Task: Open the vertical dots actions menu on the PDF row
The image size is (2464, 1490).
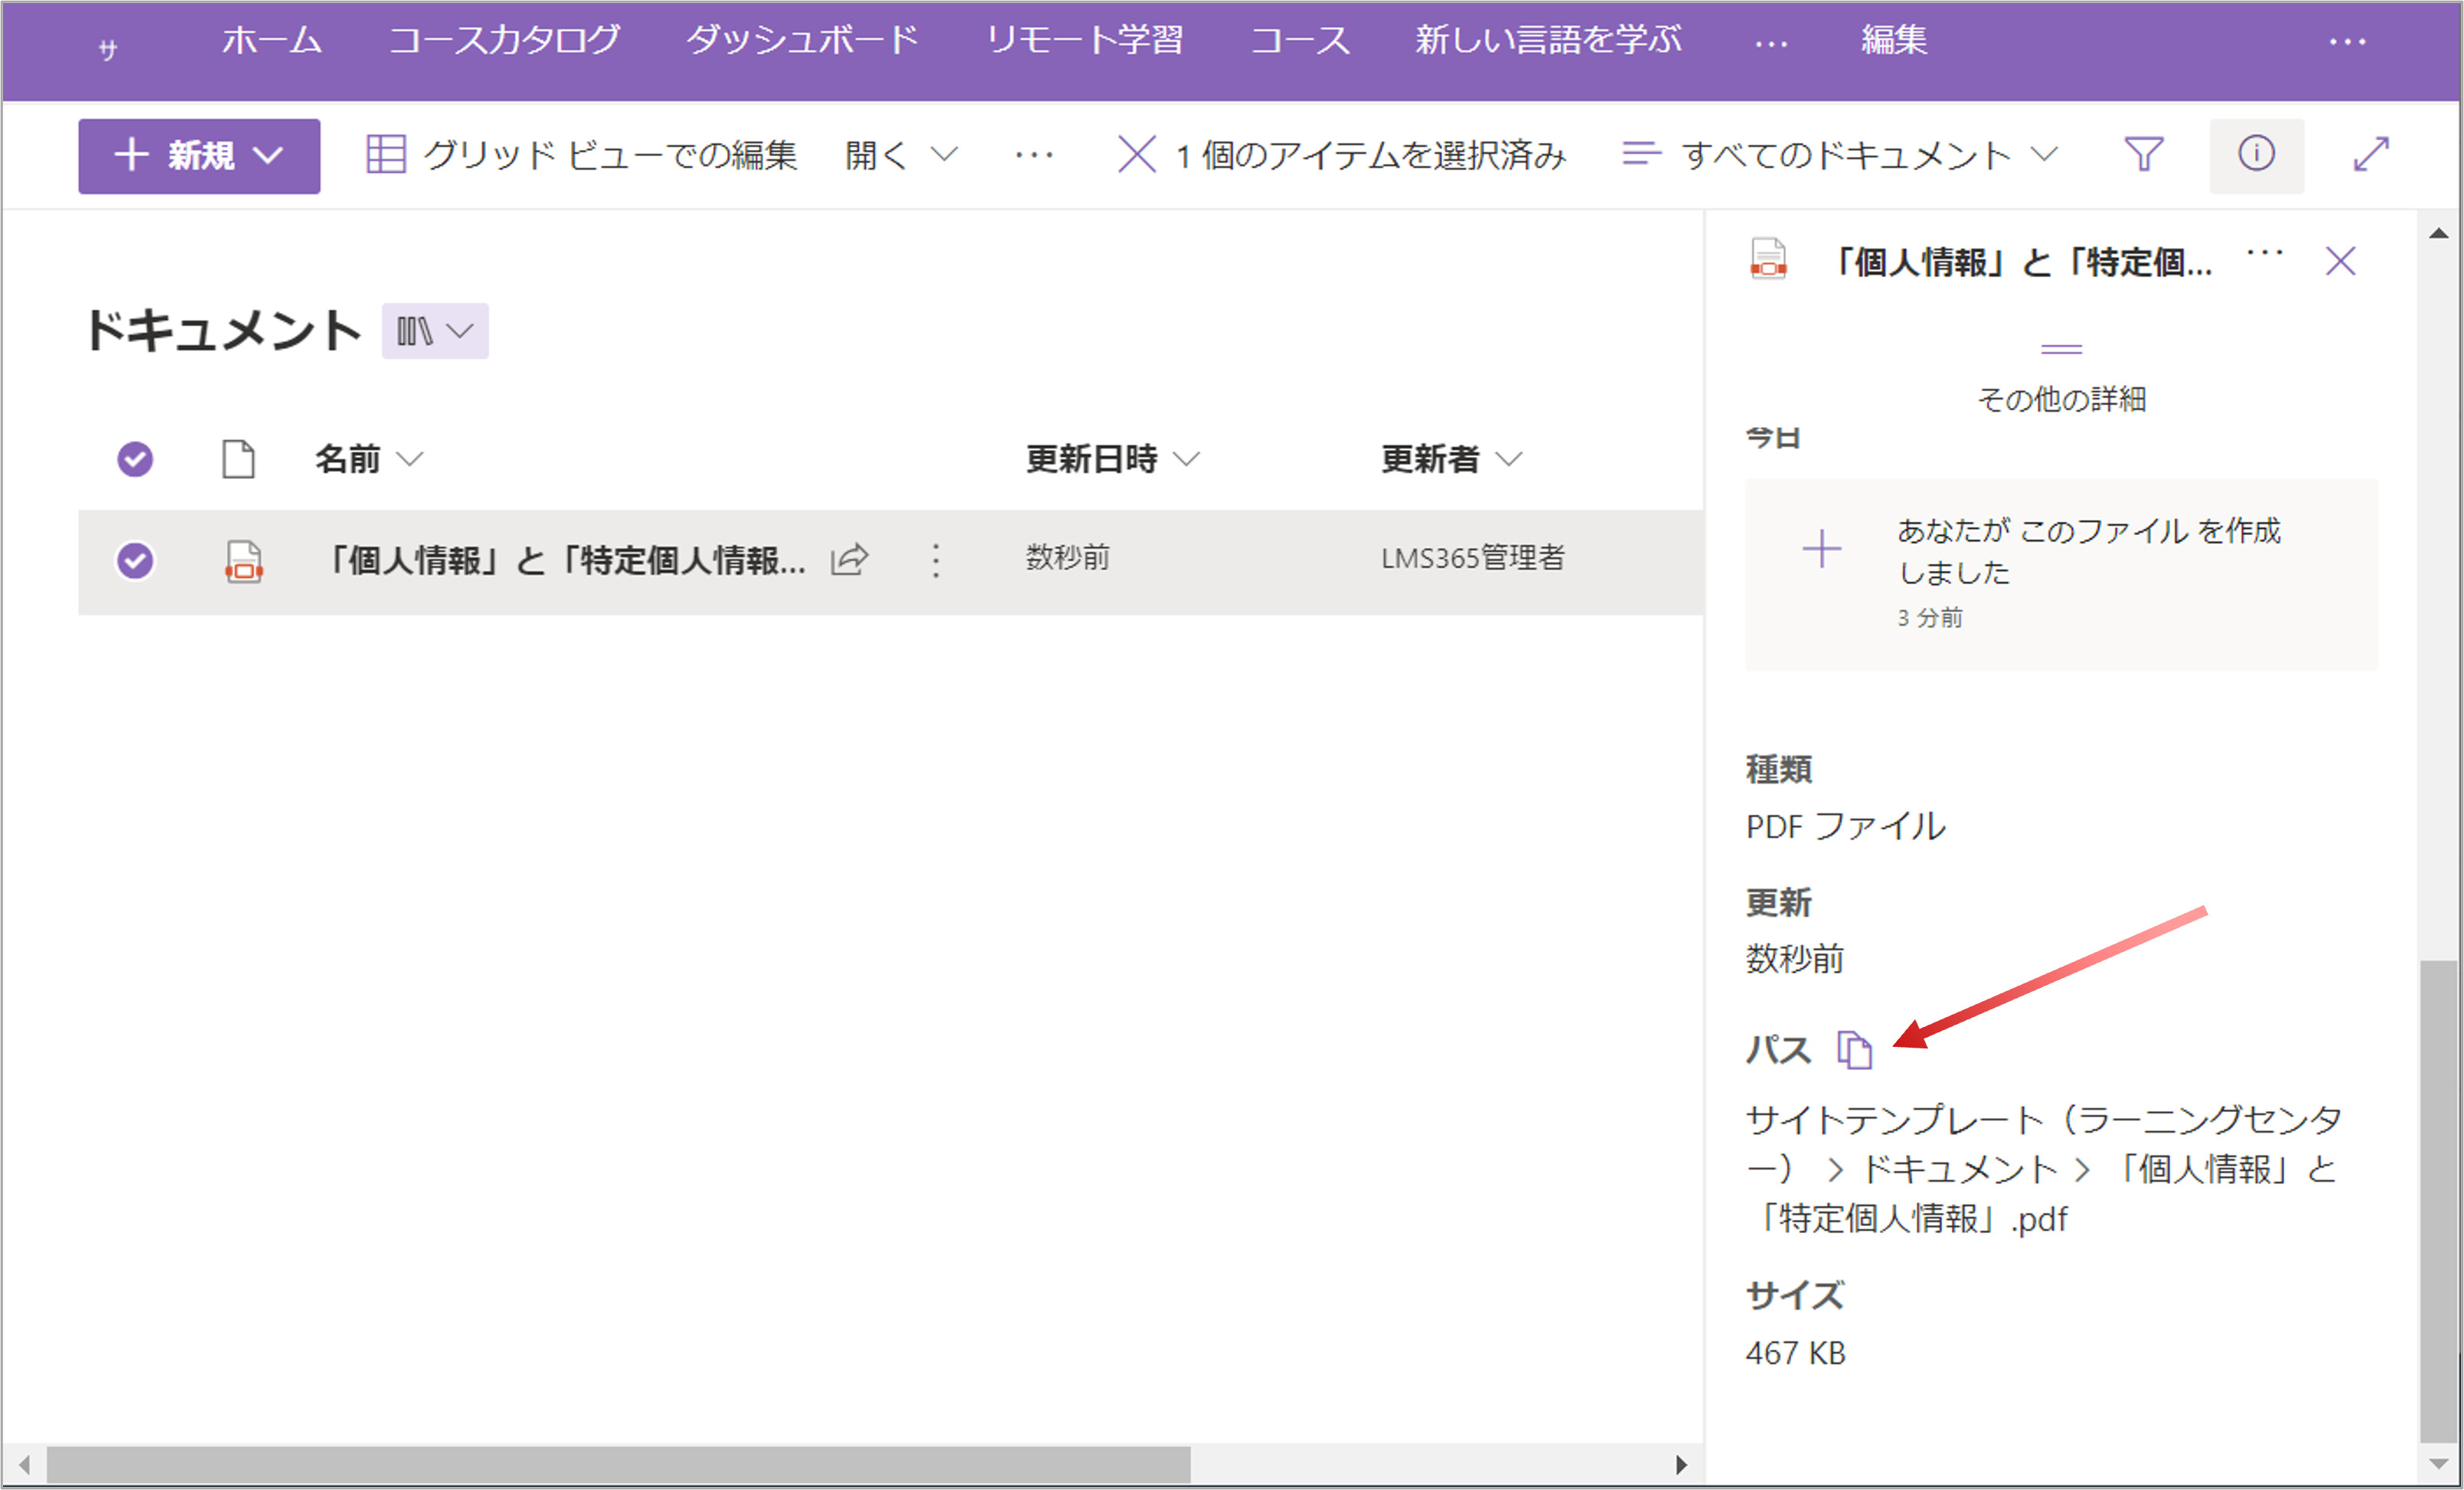Action: (x=936, y=560)
